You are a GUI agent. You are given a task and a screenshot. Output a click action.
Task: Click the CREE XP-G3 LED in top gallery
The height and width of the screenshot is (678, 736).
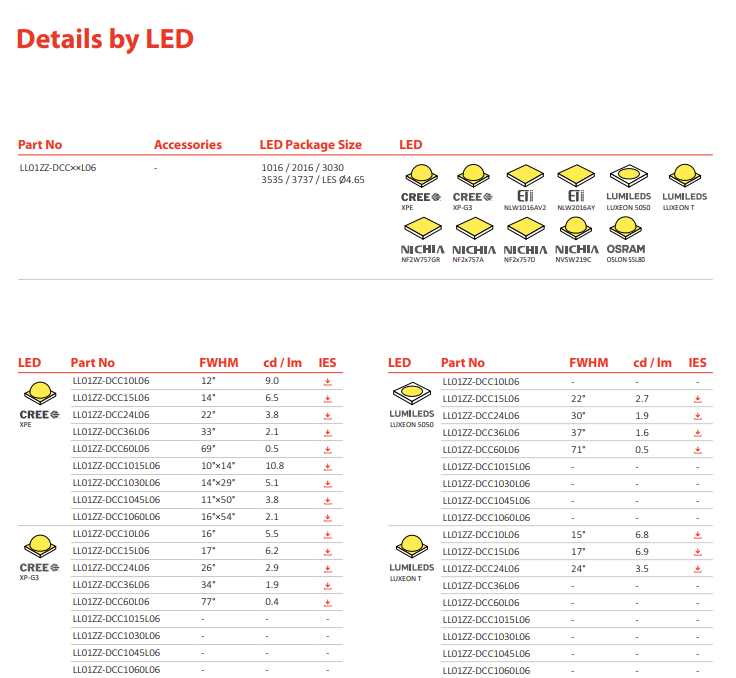473,187
